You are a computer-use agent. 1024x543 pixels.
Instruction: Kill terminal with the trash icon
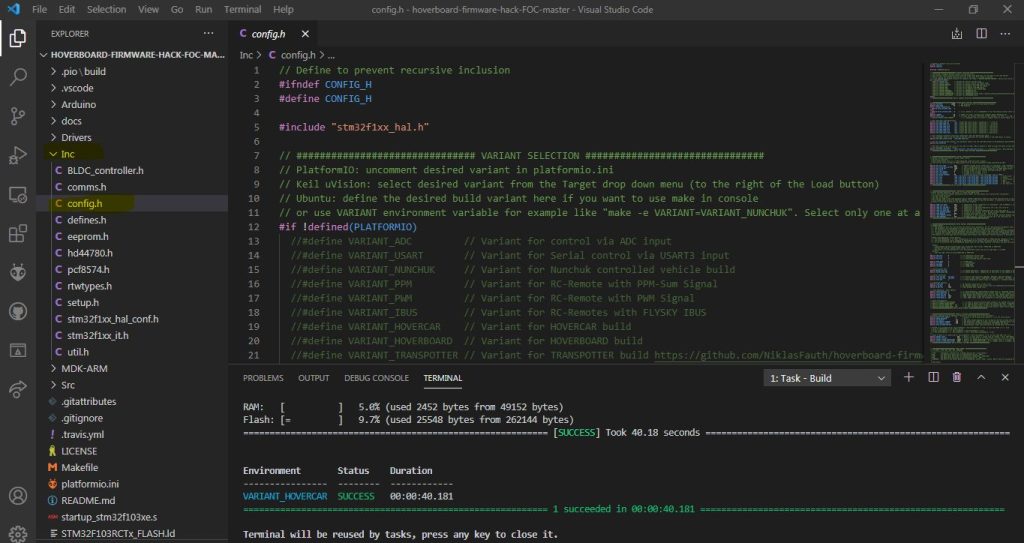click(x=957, y=377)
